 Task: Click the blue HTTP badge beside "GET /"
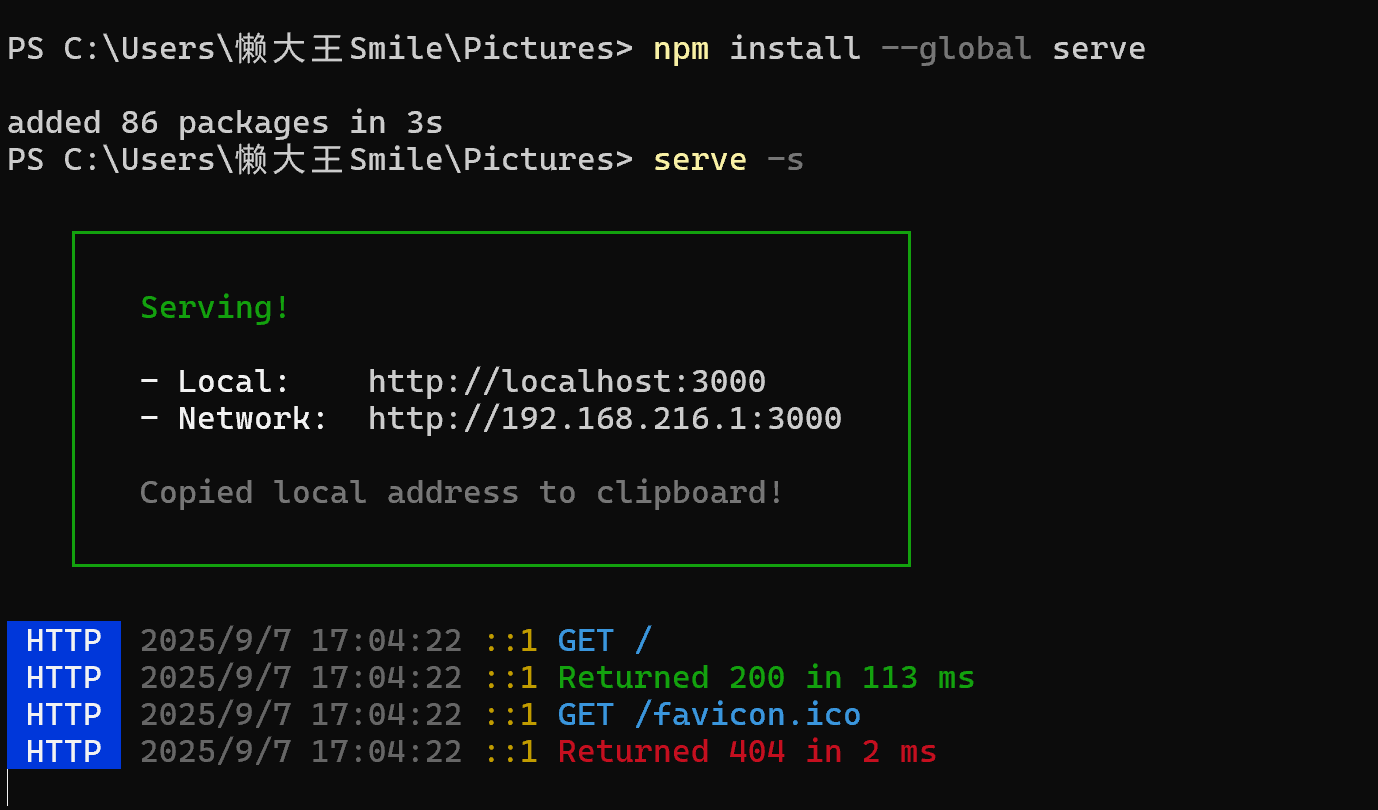click(x=64, y=640)
